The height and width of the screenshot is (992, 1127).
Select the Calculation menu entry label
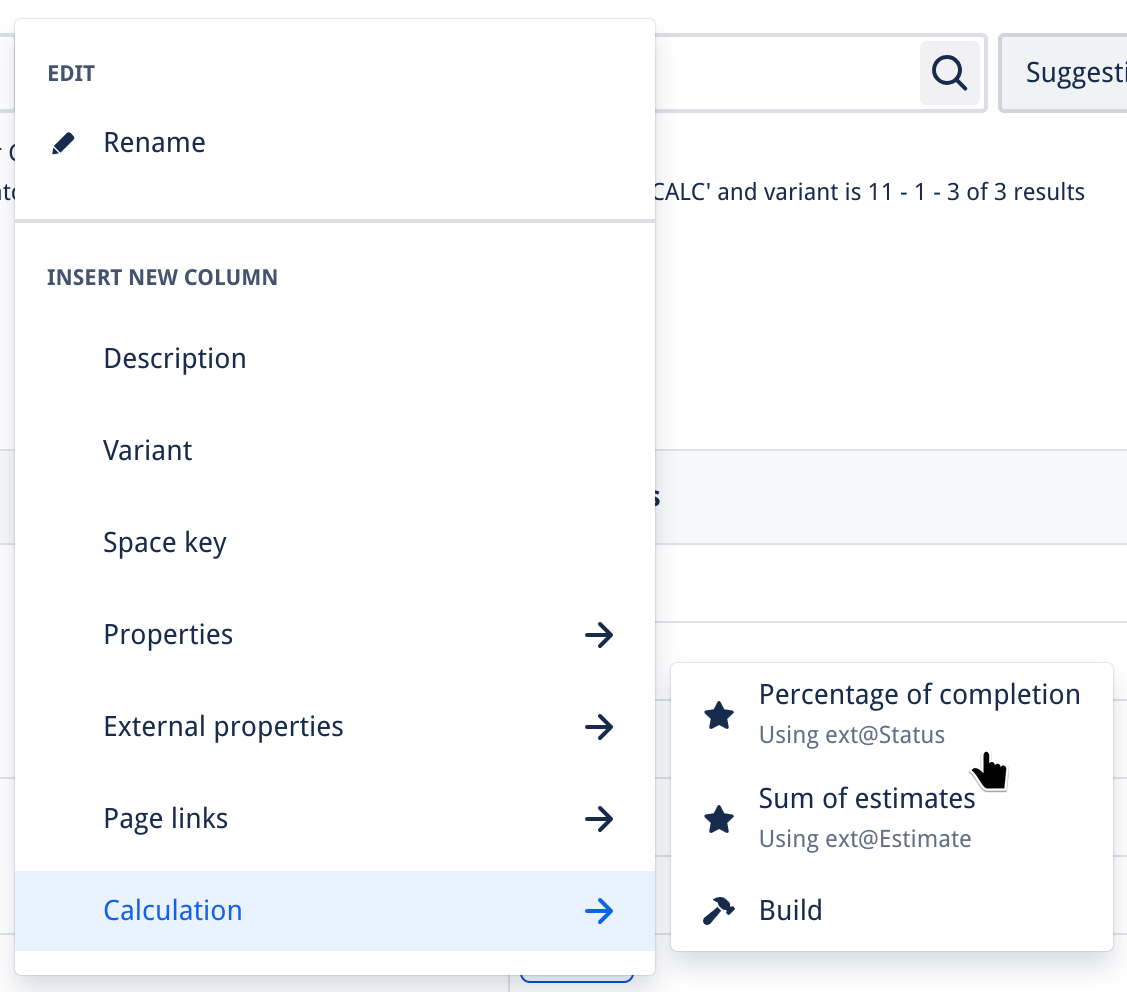173,911
